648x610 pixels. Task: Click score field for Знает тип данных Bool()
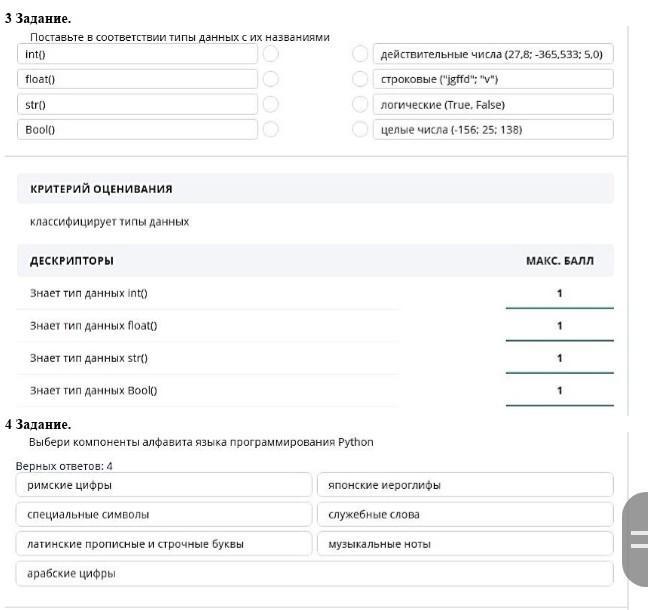tap(559, 391)
